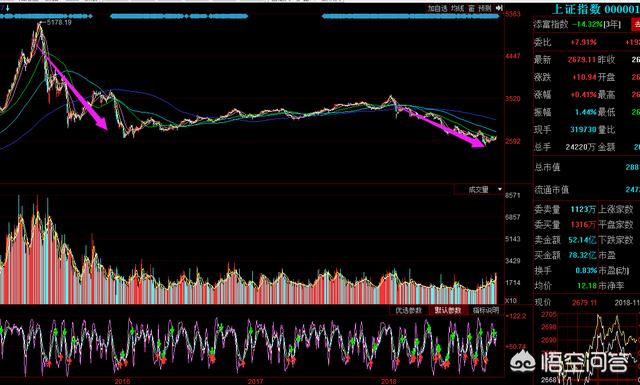Select the 默认参数 tab
640x385 pixels.
pyautogui.click(x=447, y=310)
